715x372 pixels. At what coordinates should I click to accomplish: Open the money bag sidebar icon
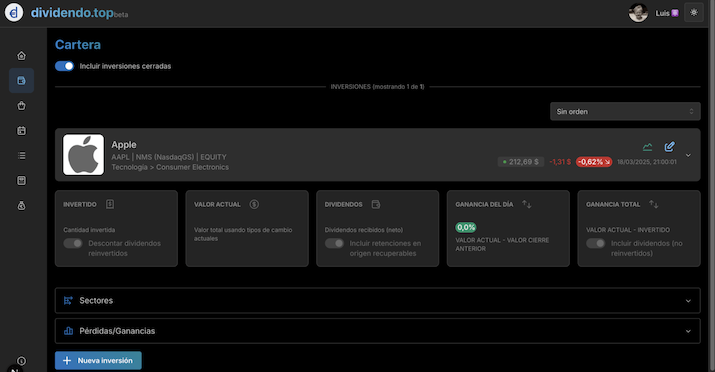21,206
